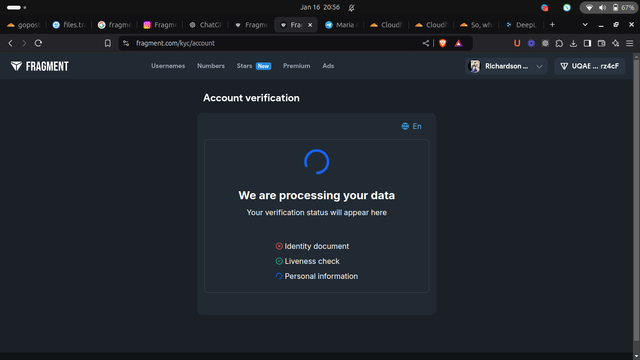Image resolution: width=640 pixels, height=360 pixels.
Task: Open the Usernames section
Action: [x=168, y=66]
